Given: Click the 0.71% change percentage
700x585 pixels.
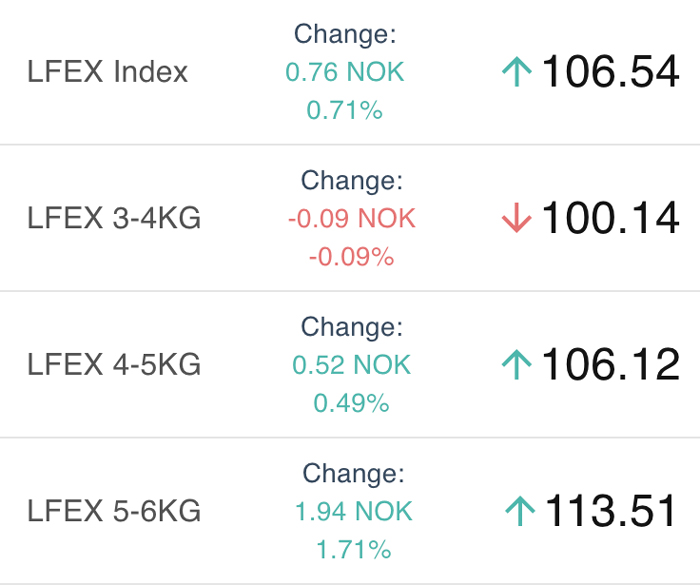Looking at the screenshot, I should [x=345, y=110].
